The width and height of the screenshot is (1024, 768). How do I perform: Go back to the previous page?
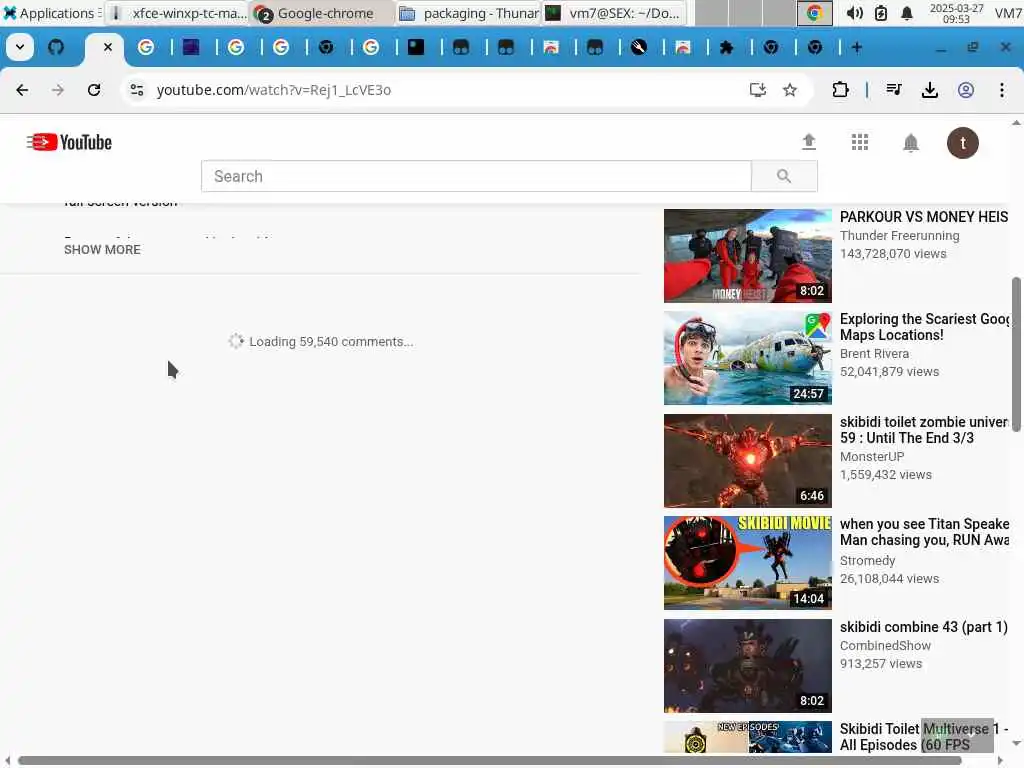point(22,90)
